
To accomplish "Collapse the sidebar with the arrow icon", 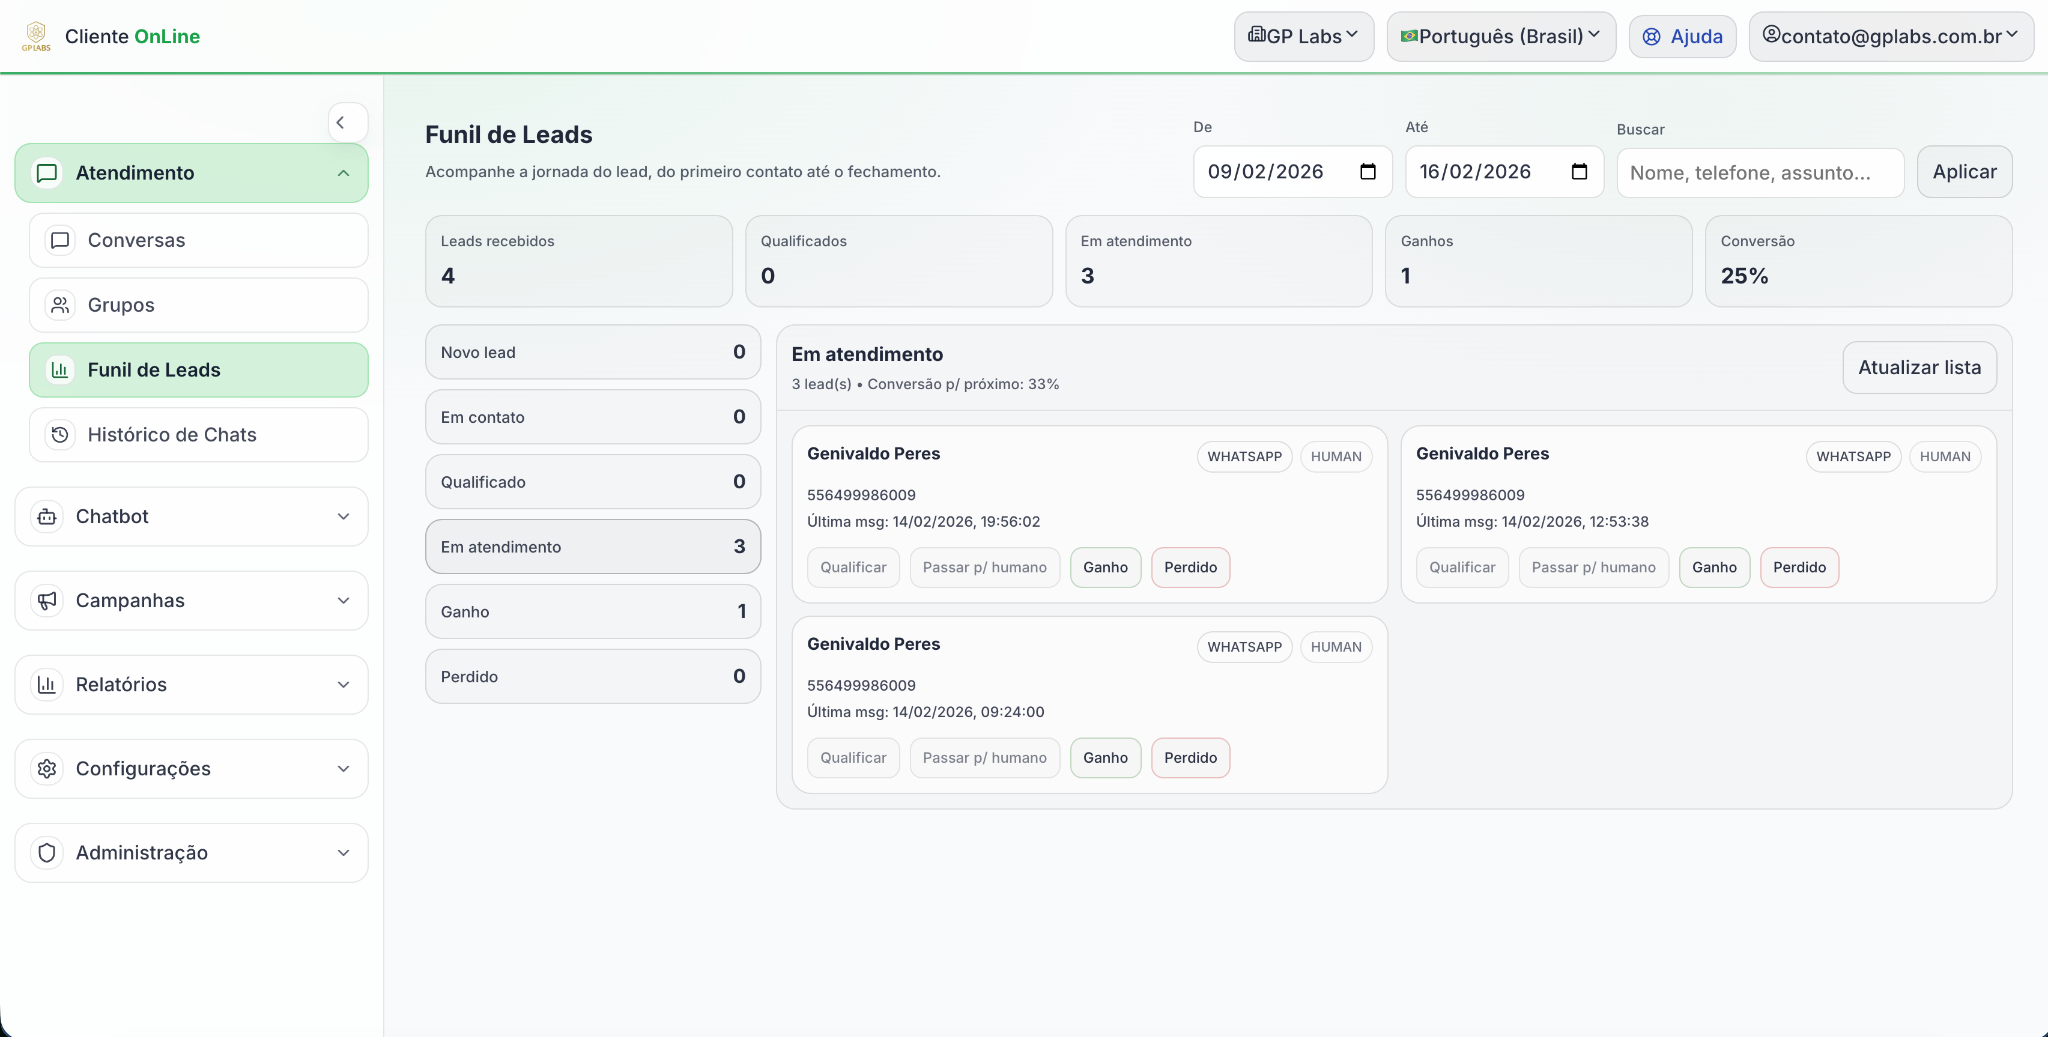I will pos(341,123).
